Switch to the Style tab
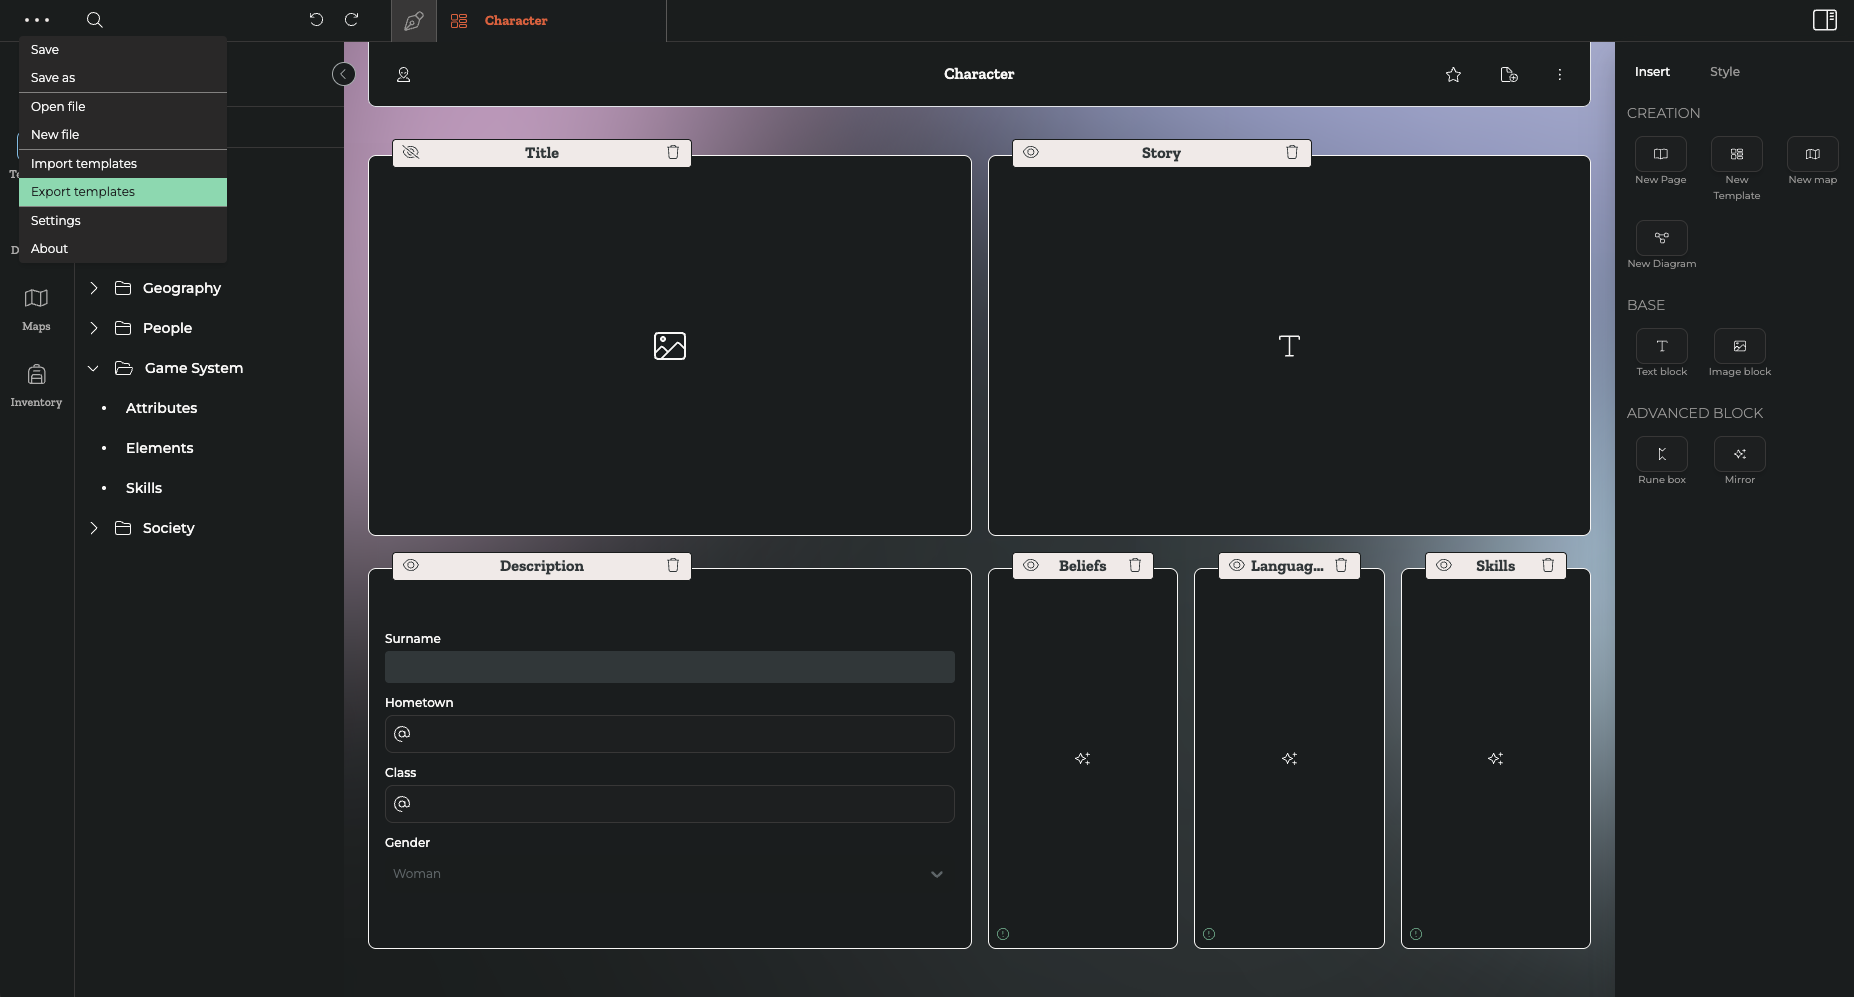This screenshot has height=997, width=1854. click(1724, 72)
